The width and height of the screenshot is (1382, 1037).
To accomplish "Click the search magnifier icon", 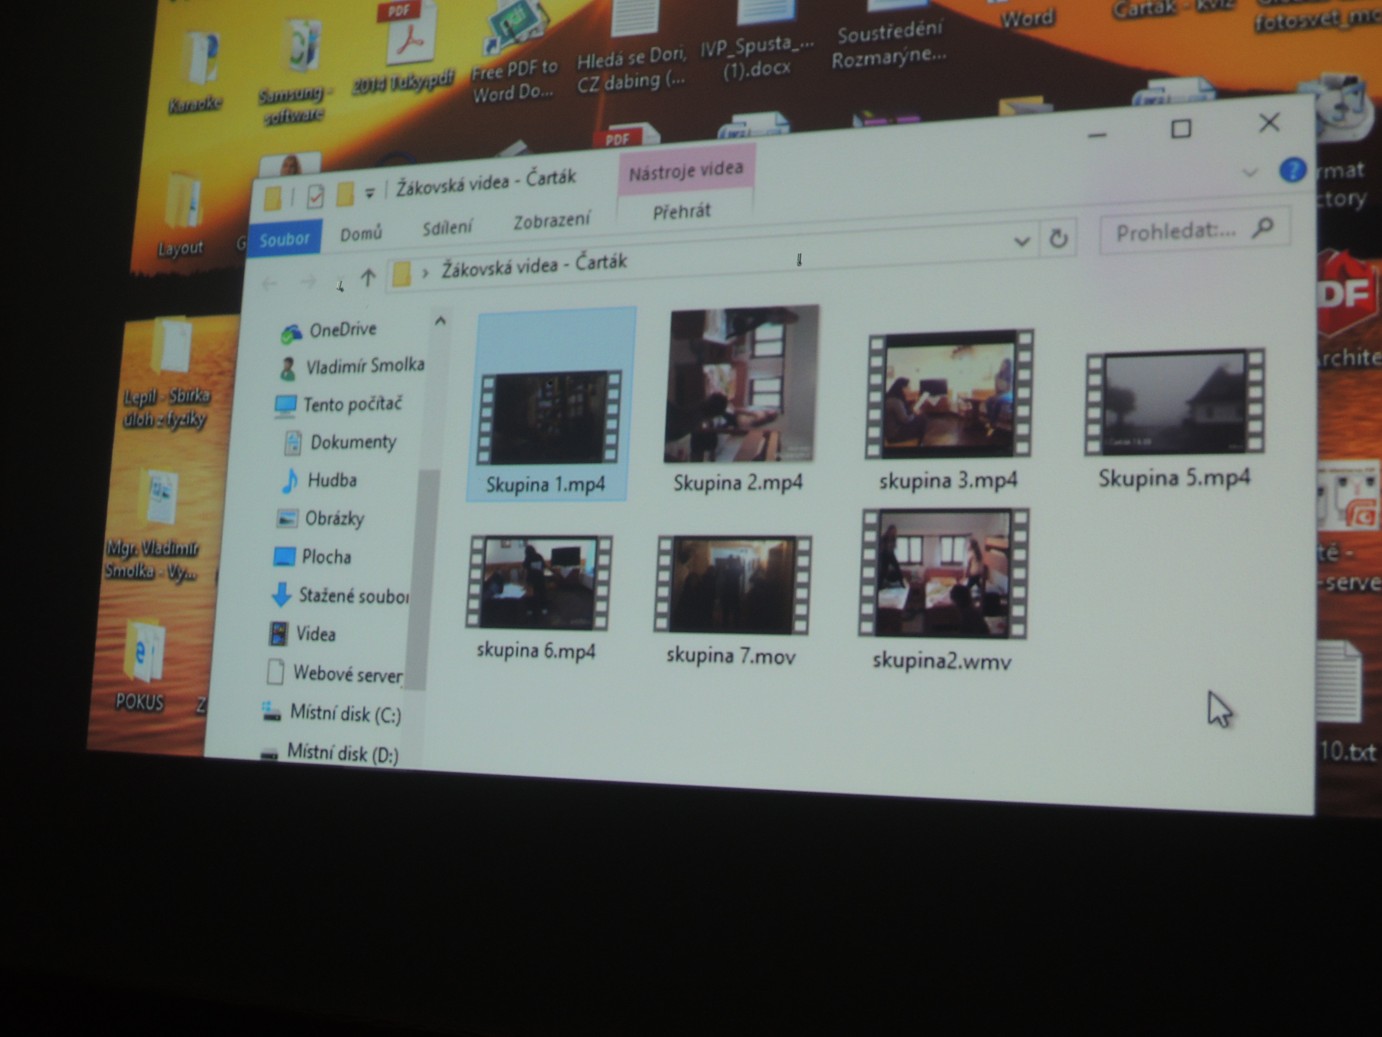I will [x=1264, y=227].
